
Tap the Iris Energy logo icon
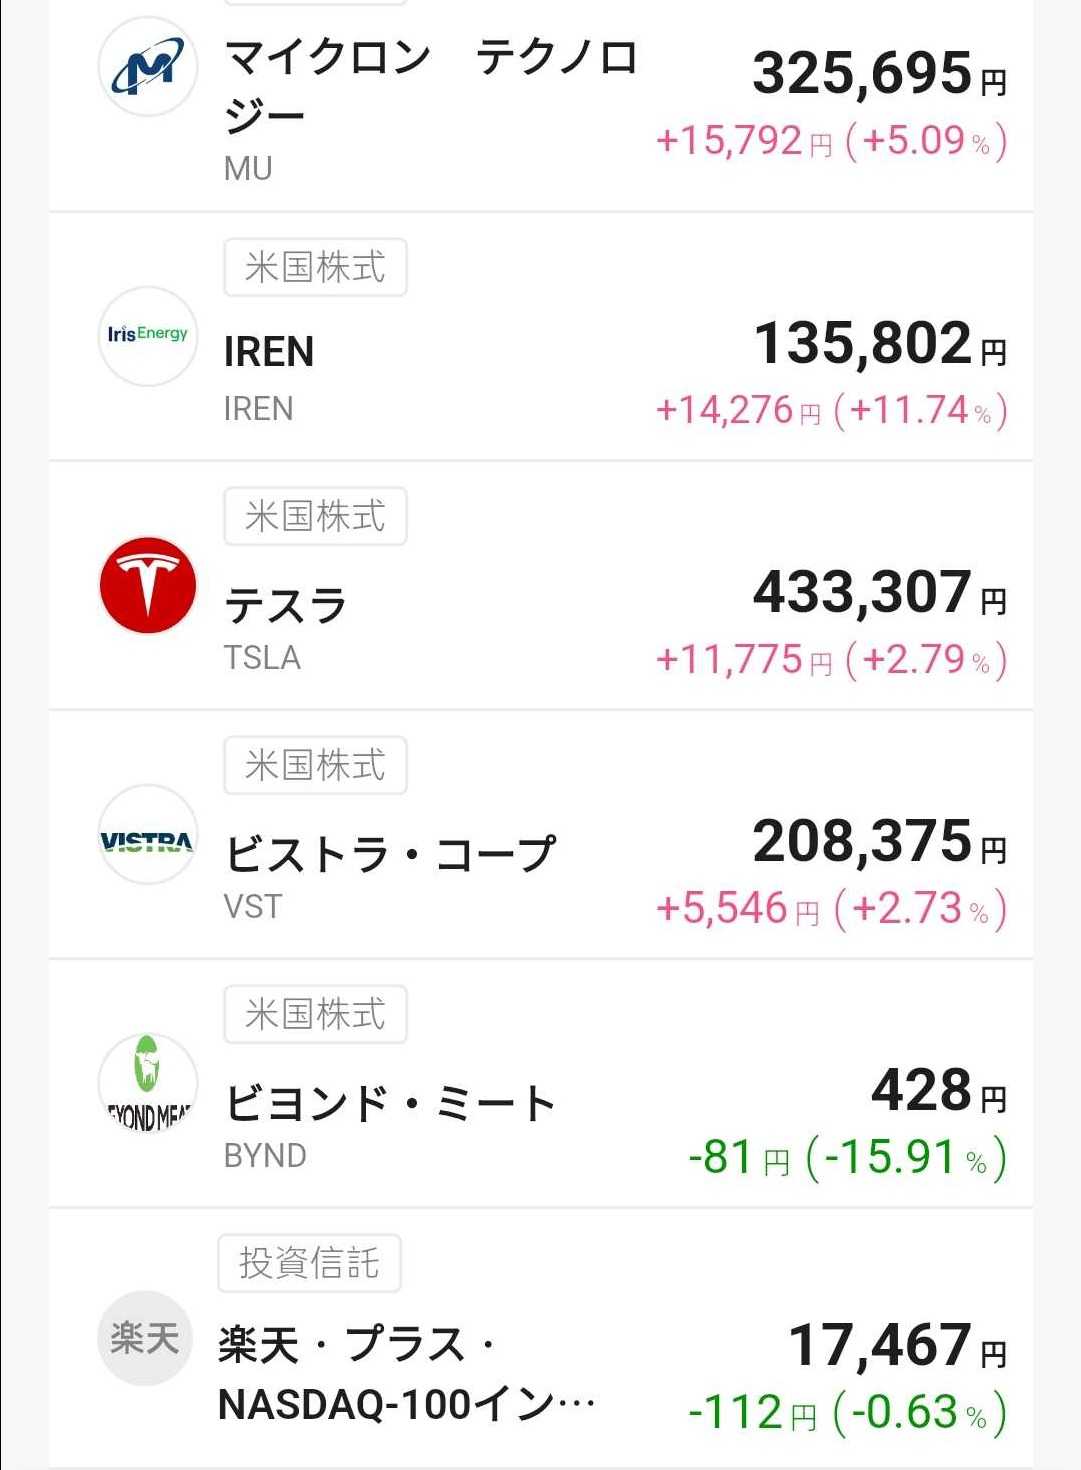point(147,335)
